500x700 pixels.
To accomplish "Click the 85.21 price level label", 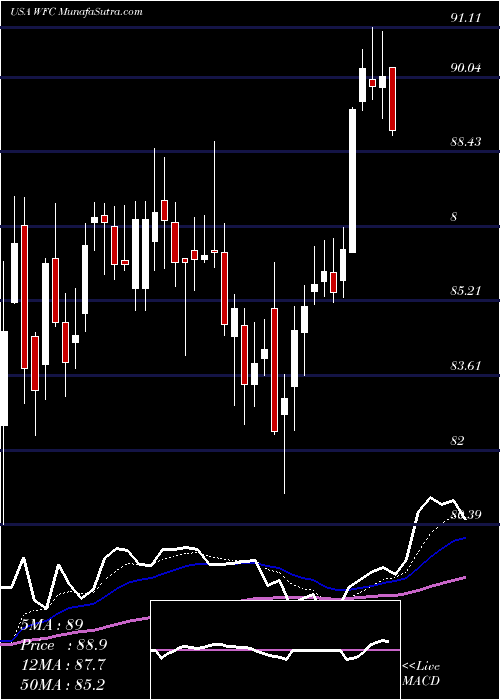I will tap(466, 291).
